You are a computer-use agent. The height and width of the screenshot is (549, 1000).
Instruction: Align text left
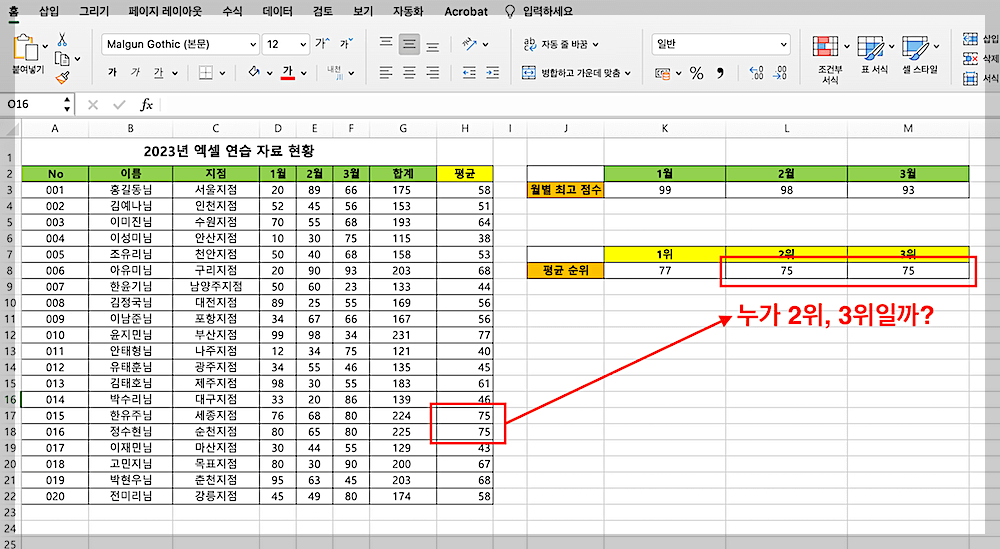coord(386,73)
